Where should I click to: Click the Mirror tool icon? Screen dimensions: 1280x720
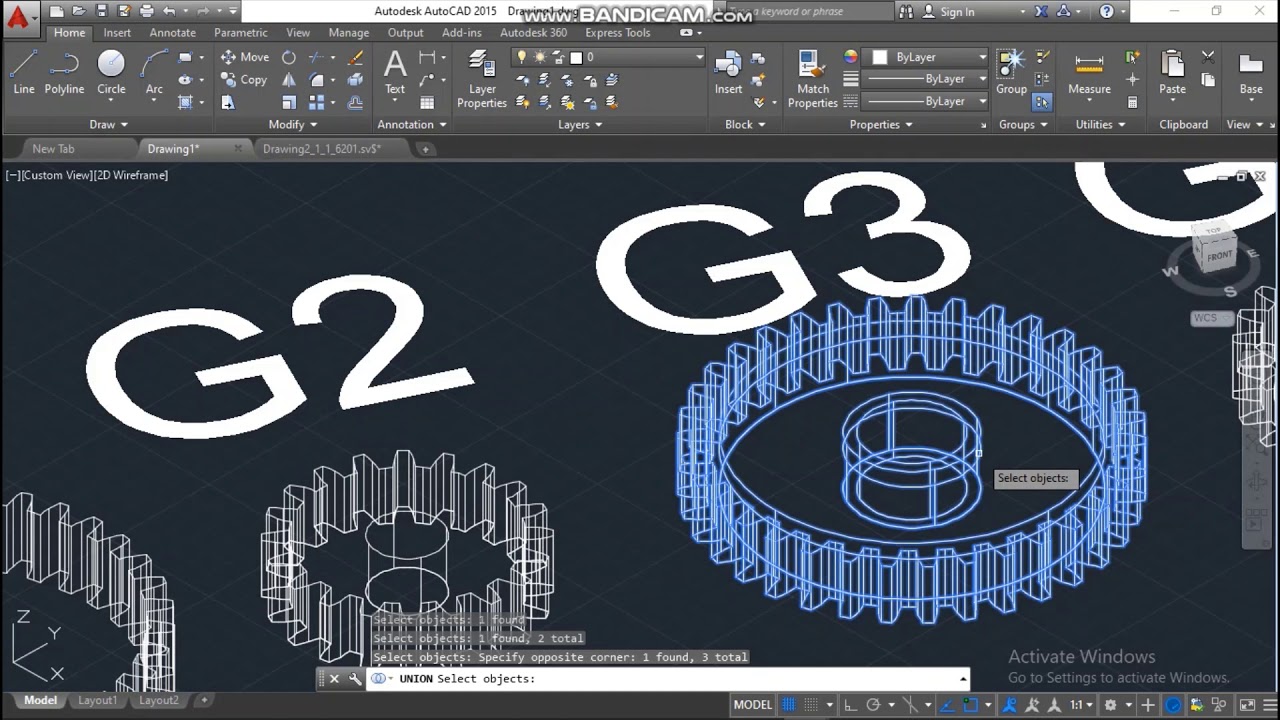289,79
